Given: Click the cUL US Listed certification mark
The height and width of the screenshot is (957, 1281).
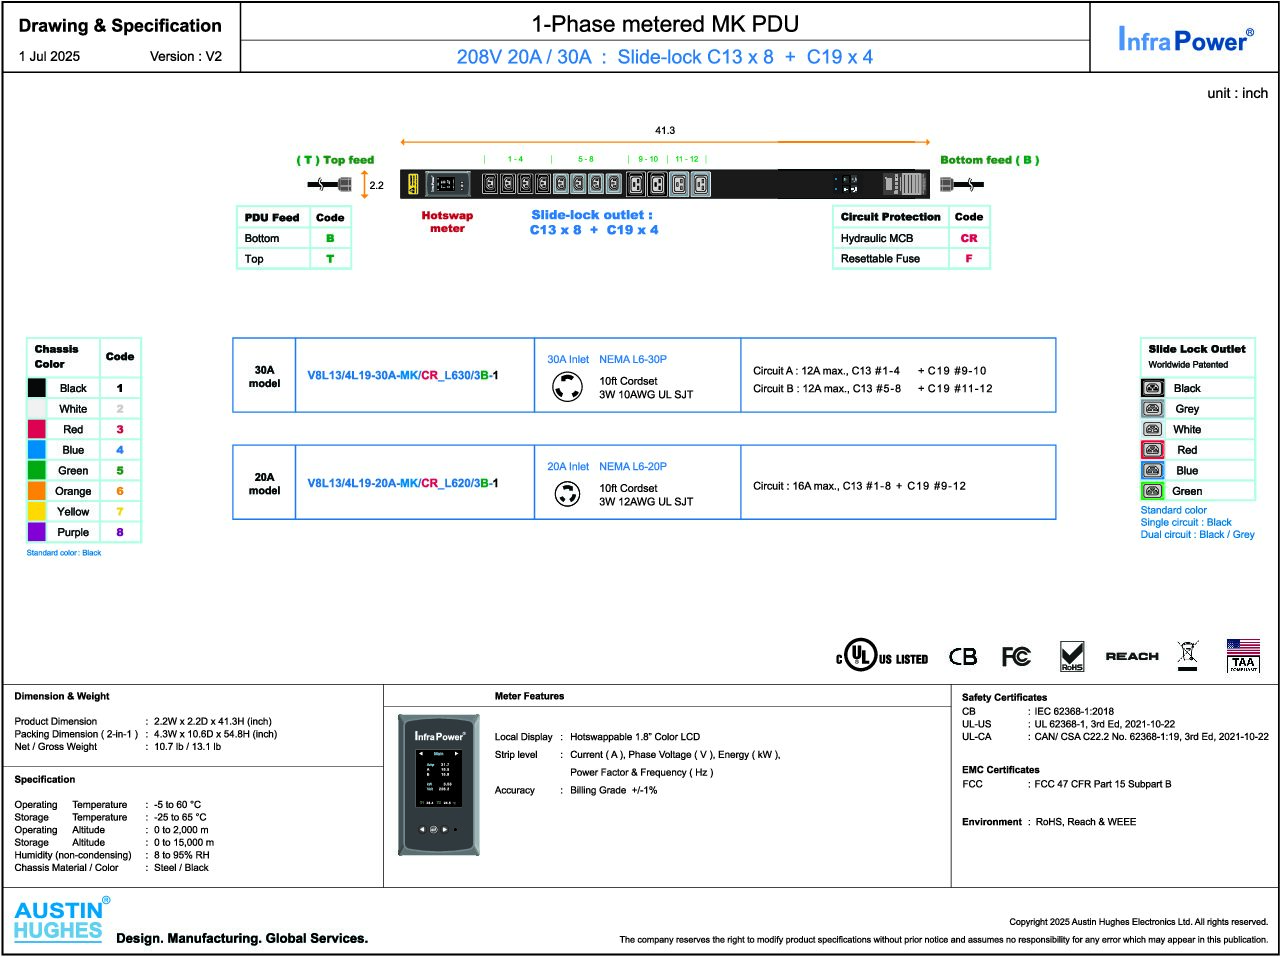Looking at the screenshot, I should (882, 656).
